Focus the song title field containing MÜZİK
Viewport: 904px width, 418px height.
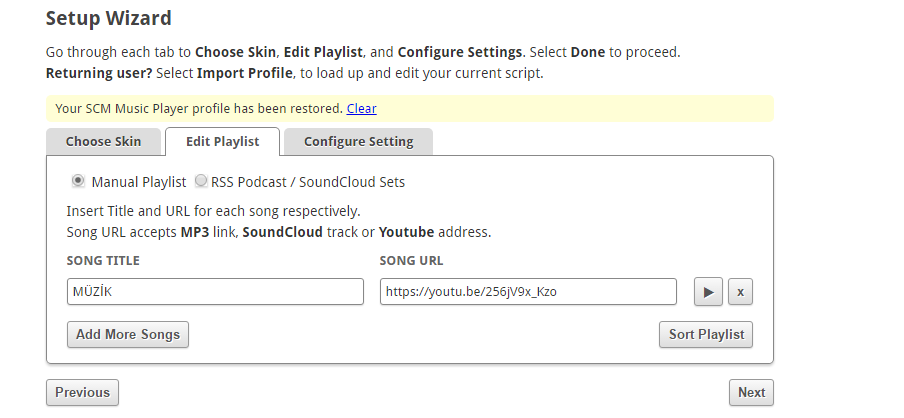tap(214, 292)
